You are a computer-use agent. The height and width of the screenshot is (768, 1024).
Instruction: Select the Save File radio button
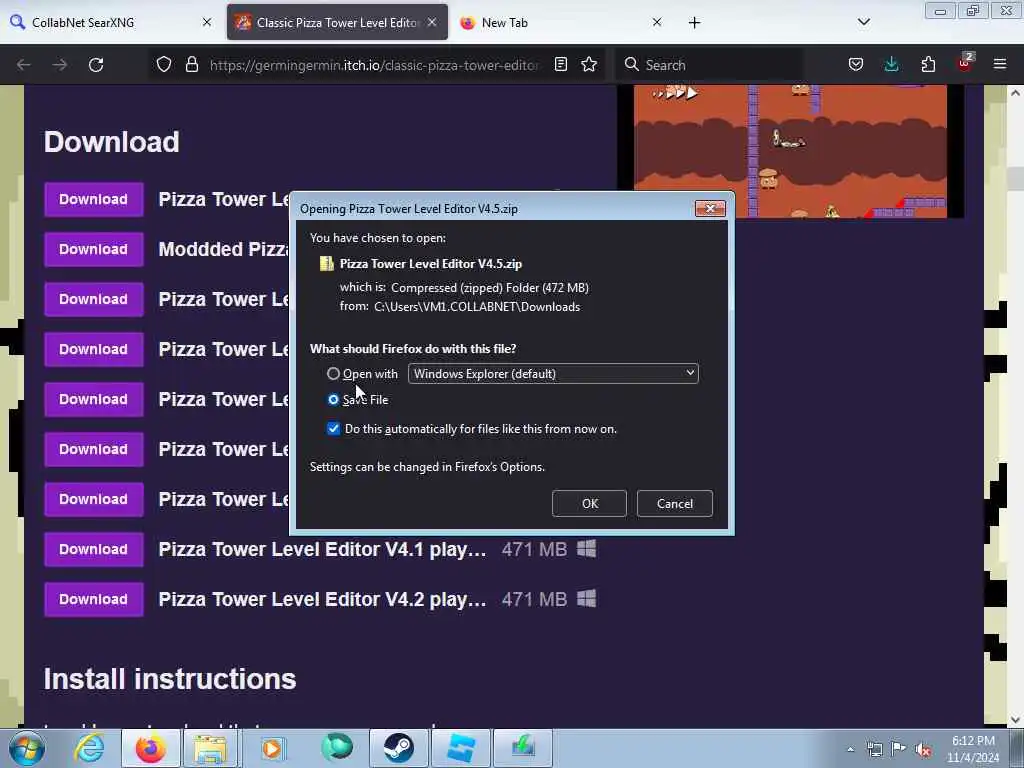coord(333,399)
